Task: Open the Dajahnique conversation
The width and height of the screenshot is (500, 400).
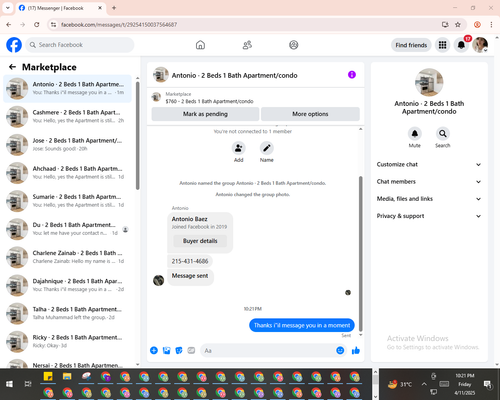Action: [67, 285]
